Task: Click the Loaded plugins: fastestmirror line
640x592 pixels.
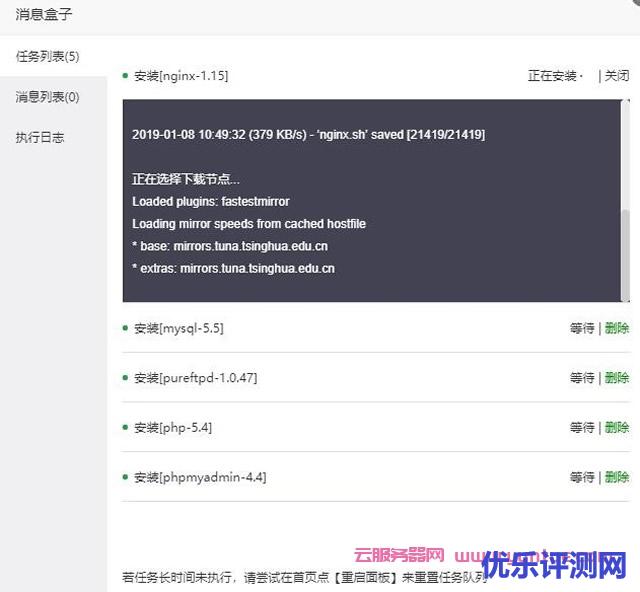Action: click(211, 201)
